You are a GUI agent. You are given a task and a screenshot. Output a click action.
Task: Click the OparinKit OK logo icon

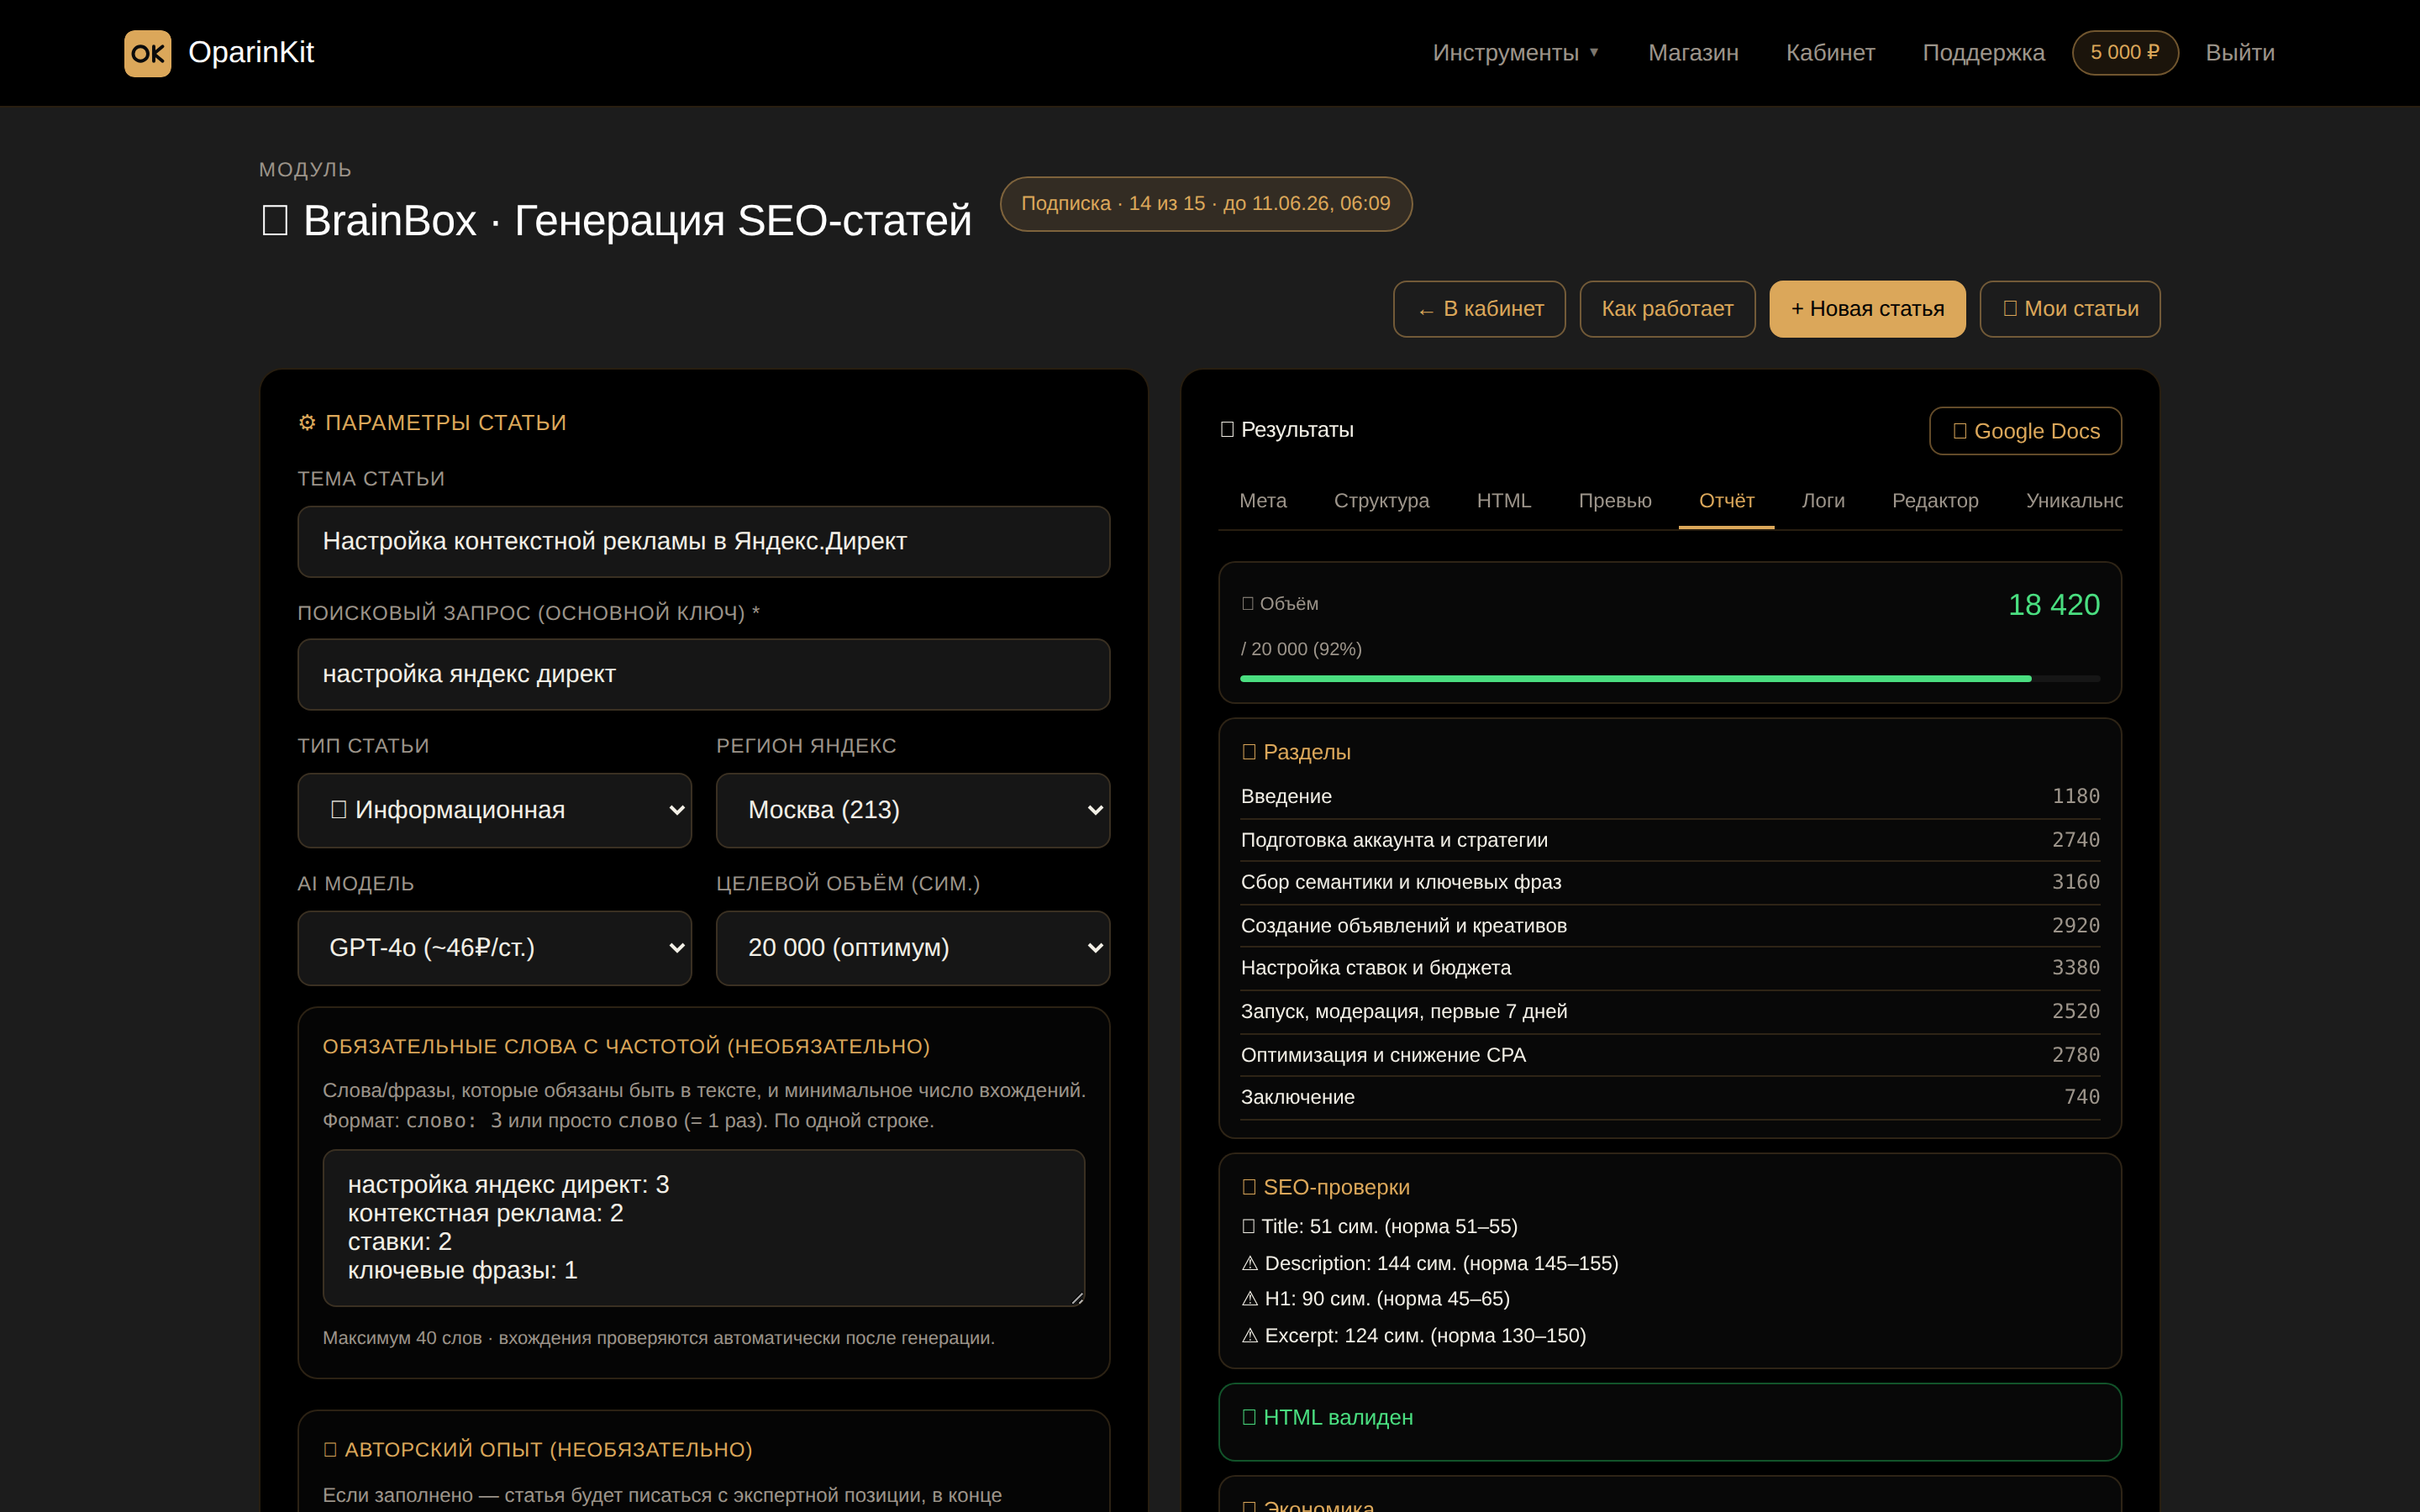pyautogui.click(x=147, y=53)
